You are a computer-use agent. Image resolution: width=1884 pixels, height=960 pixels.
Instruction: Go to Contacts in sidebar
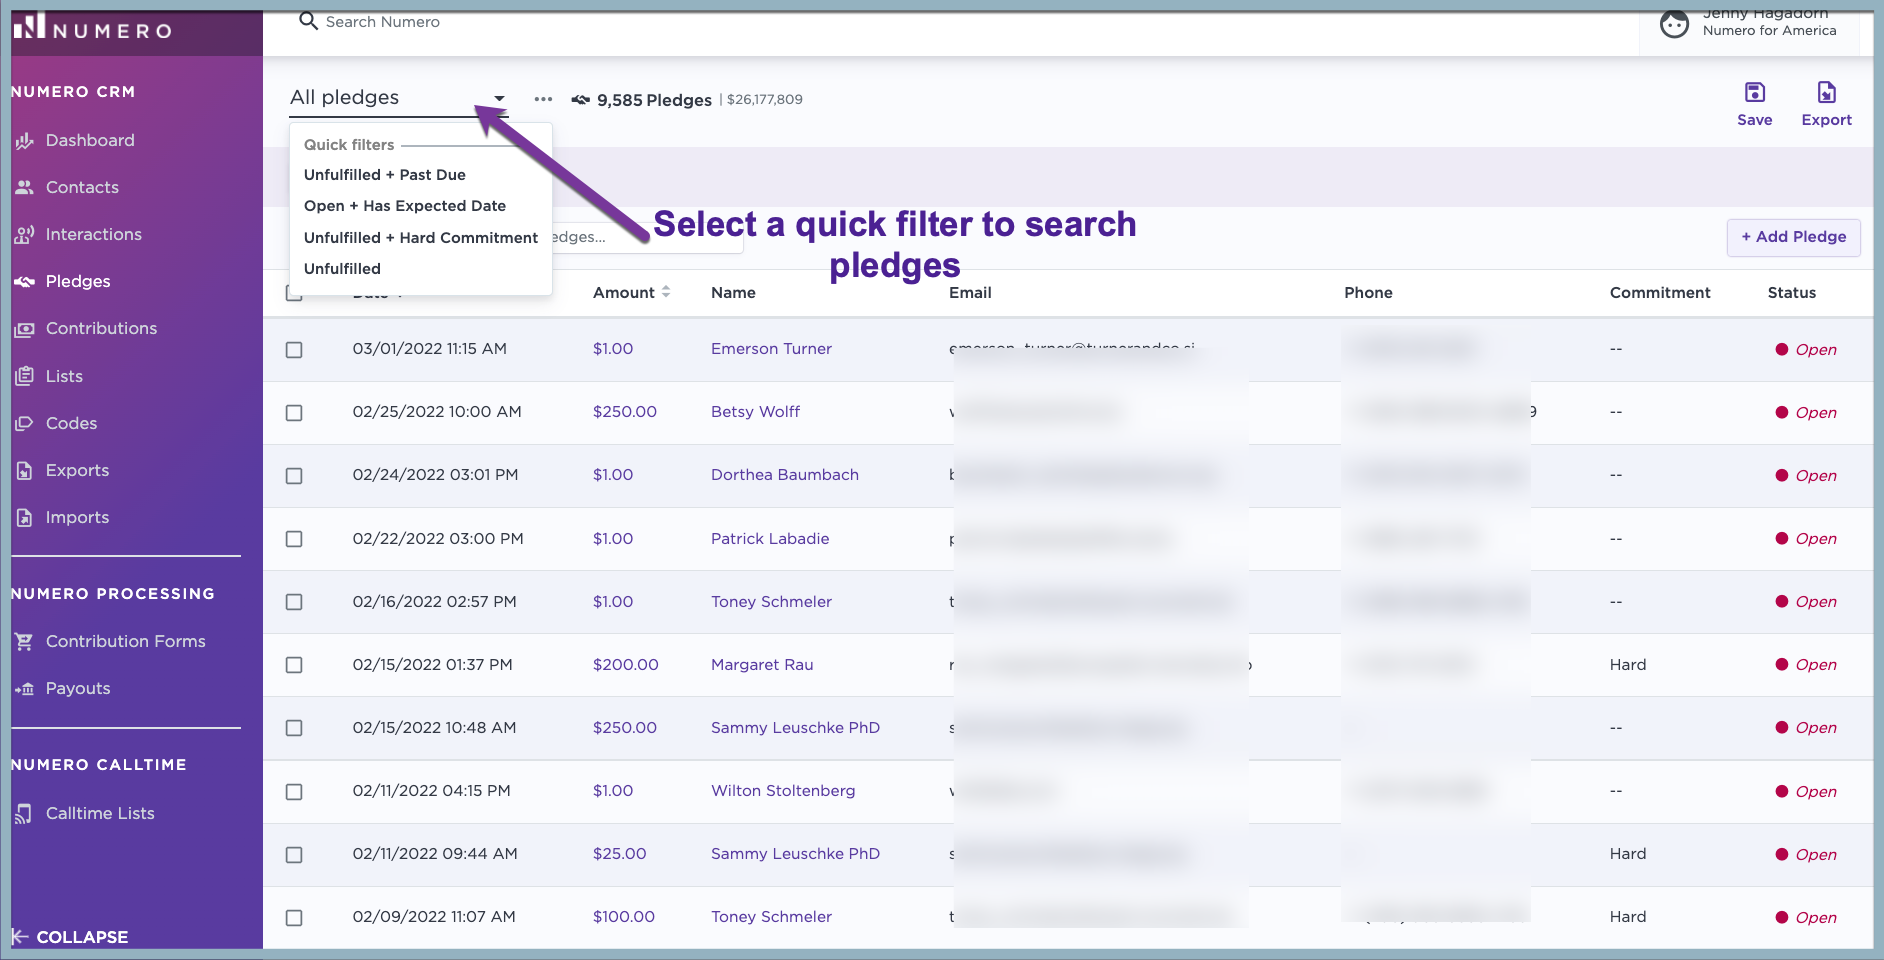coord(82,188)
